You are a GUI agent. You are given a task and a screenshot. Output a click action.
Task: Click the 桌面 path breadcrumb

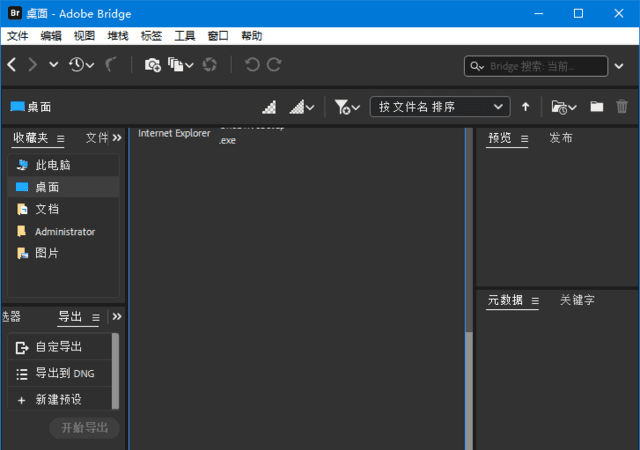point(31,107)
